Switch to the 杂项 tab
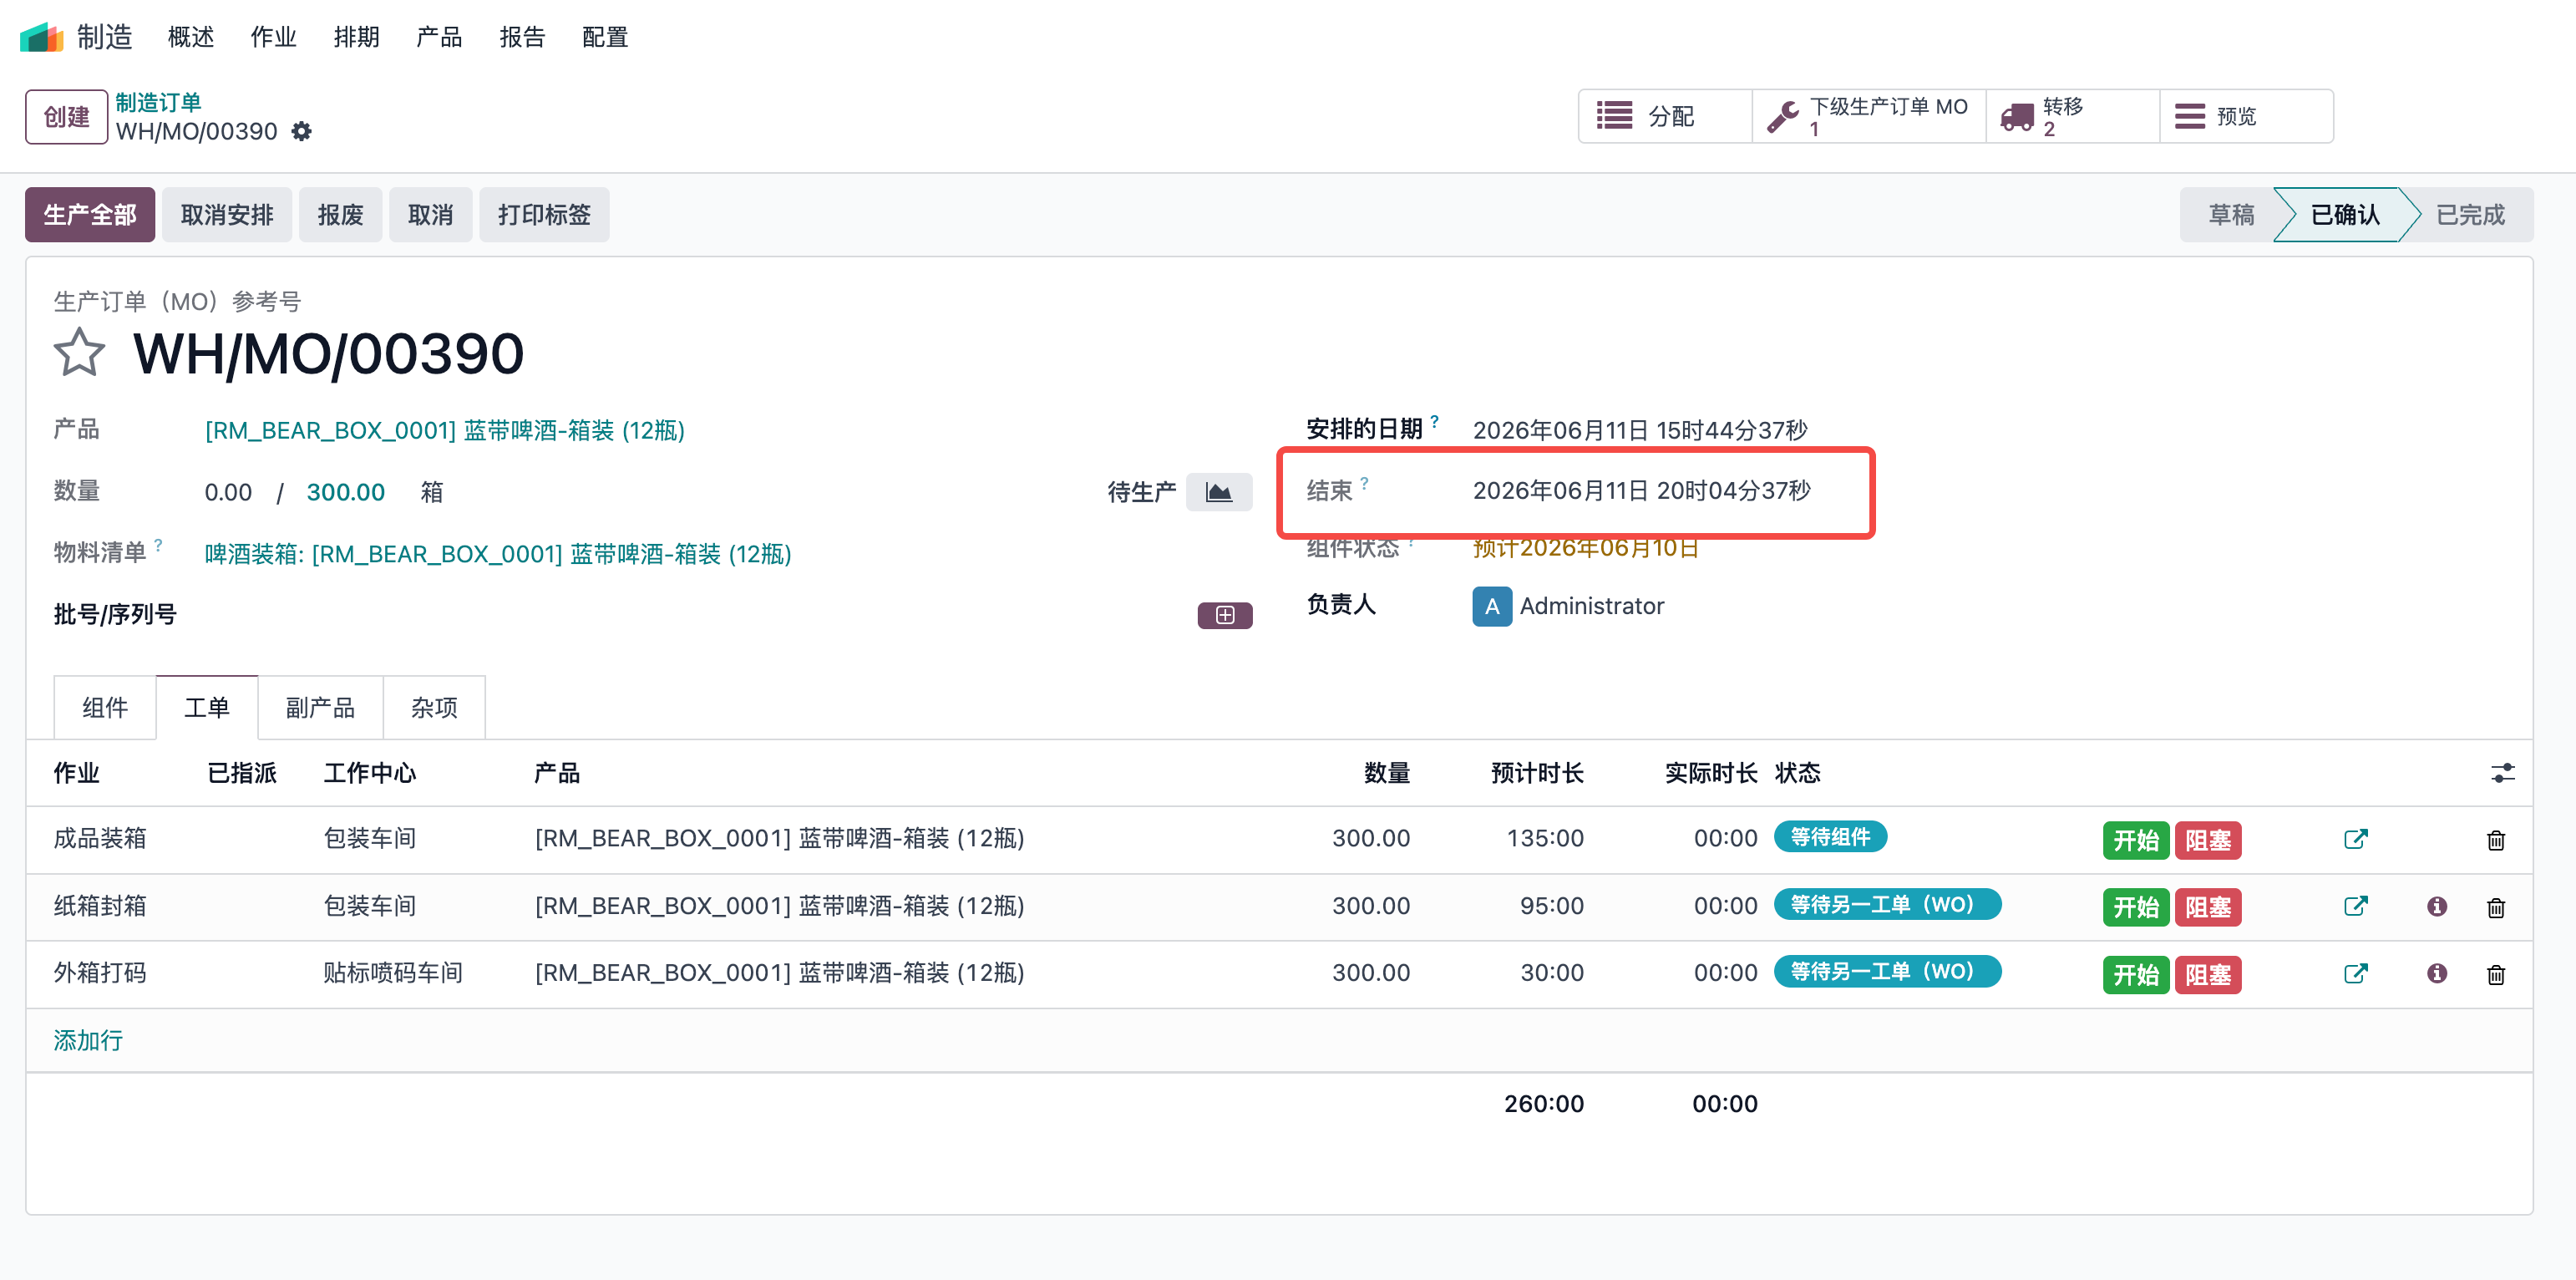This screenshot has height=1280, width=2576. pyautogui.click(x=434, y=708)
